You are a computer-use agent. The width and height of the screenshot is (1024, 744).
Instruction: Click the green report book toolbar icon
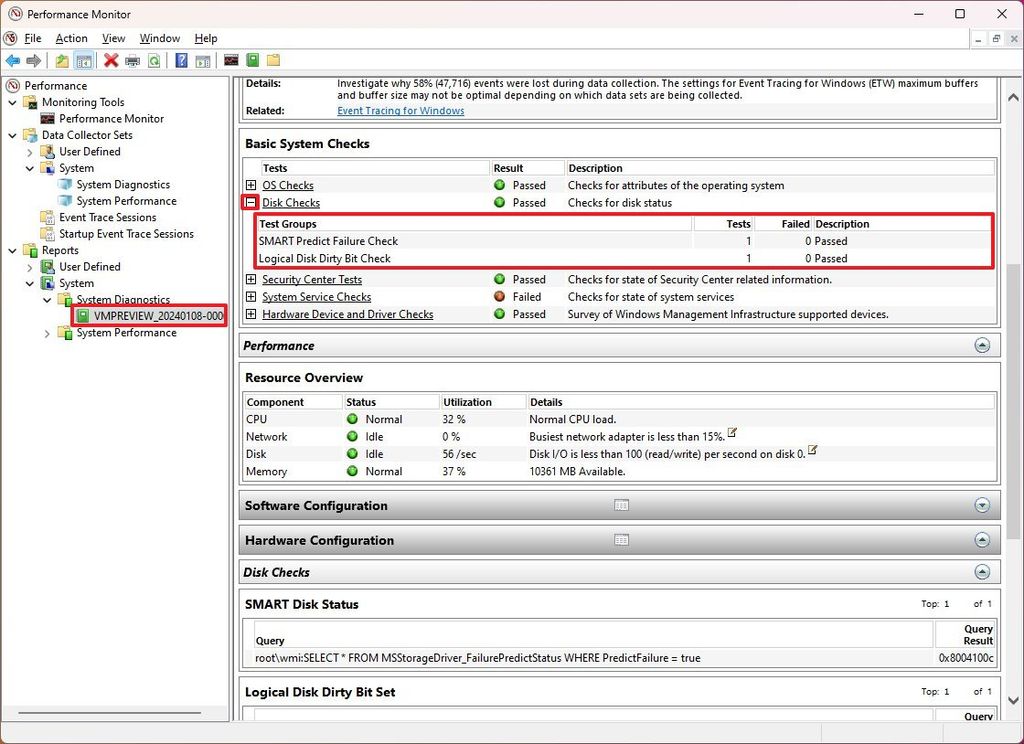coord(252,61)
